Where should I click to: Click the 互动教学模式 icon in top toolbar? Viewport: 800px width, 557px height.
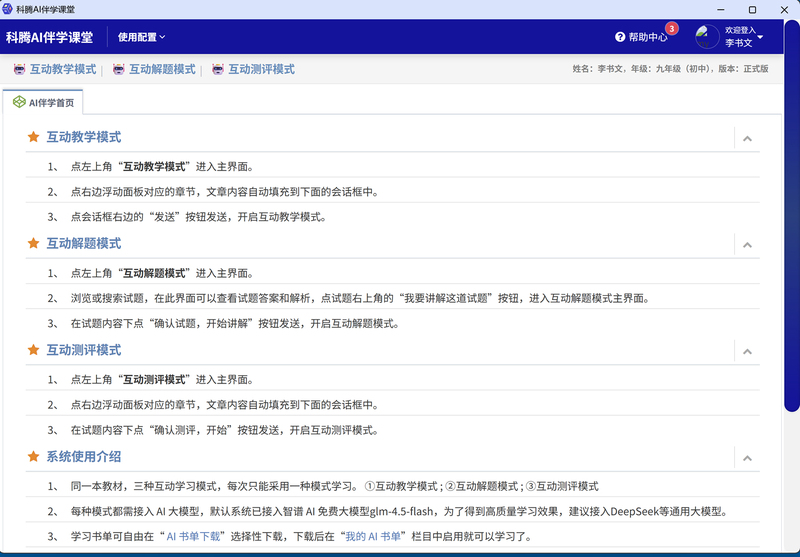coord(19,70)
